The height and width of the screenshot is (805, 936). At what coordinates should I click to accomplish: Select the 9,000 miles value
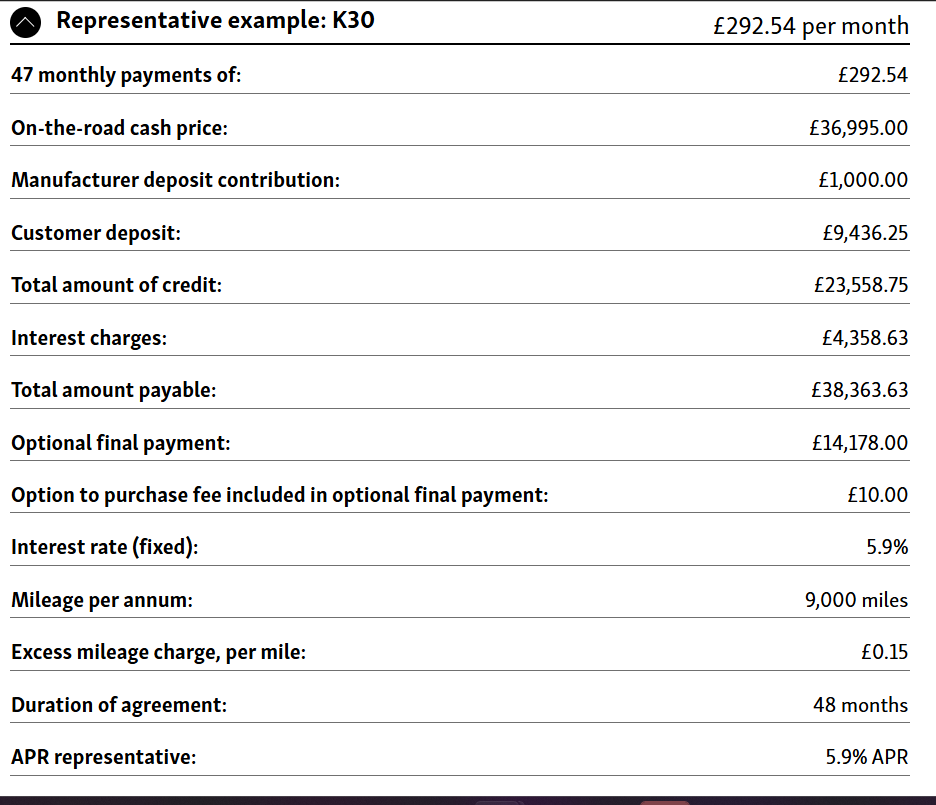[x=856, y=600]
